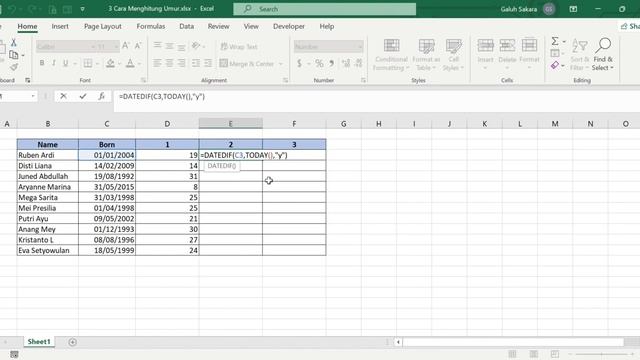
Task: Open the Developer tab
Action: [x=289, y=27]
